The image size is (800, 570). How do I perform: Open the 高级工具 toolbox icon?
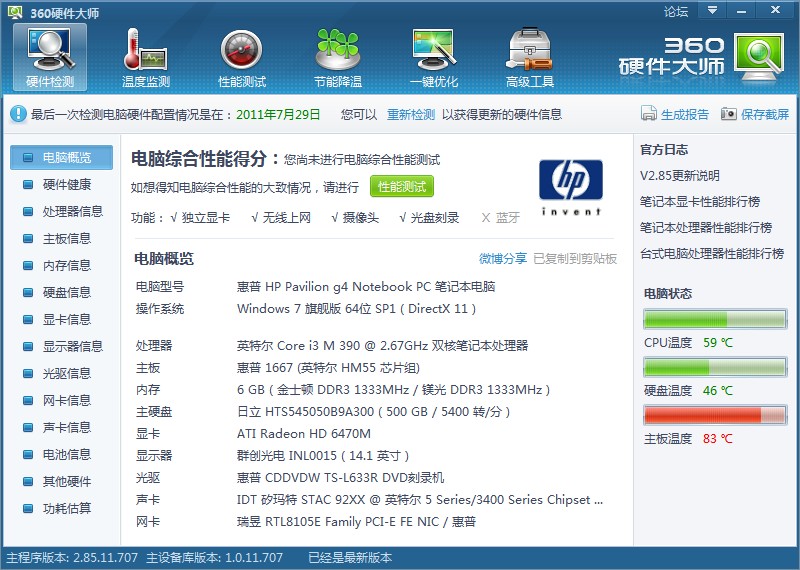point(530,57)
